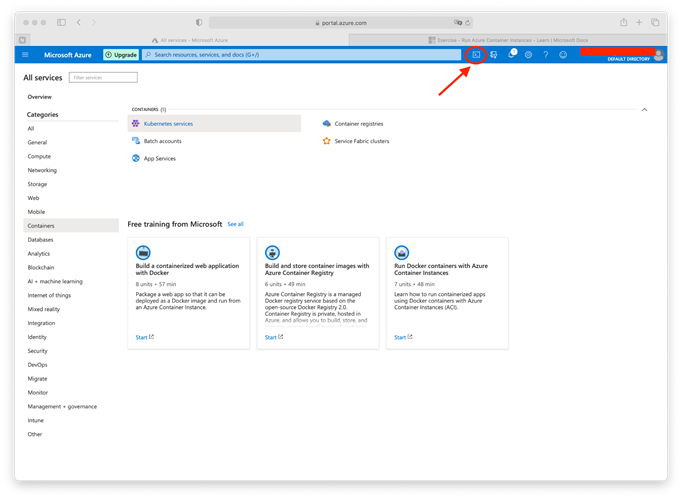Open the feedback smiley icon

[563, 55]
